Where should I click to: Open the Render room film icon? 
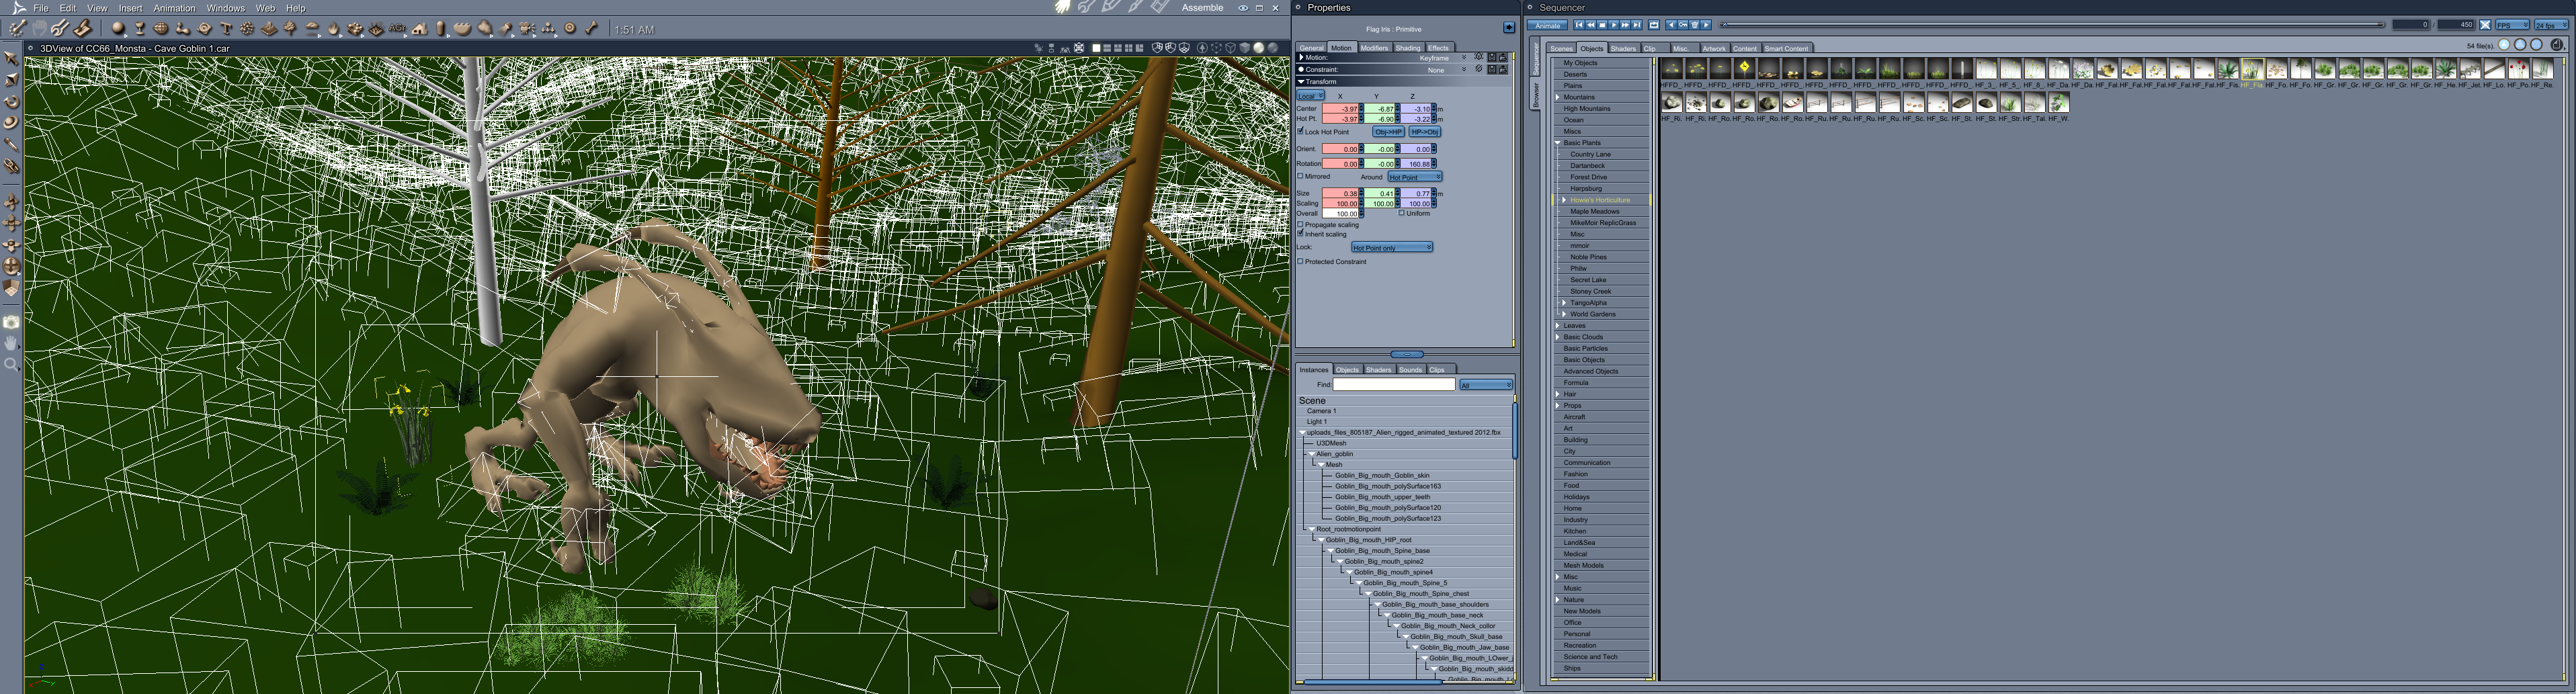[x=1160, y=7]
